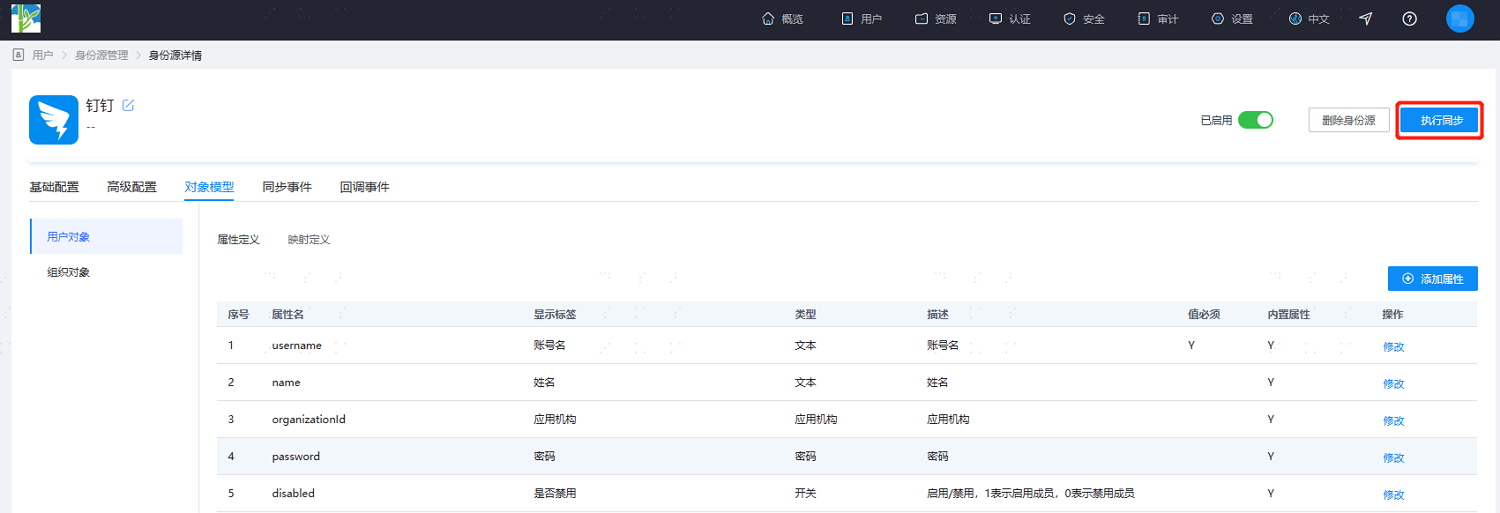Click the edit pencil icon beside 钉钉

(128, 105)
